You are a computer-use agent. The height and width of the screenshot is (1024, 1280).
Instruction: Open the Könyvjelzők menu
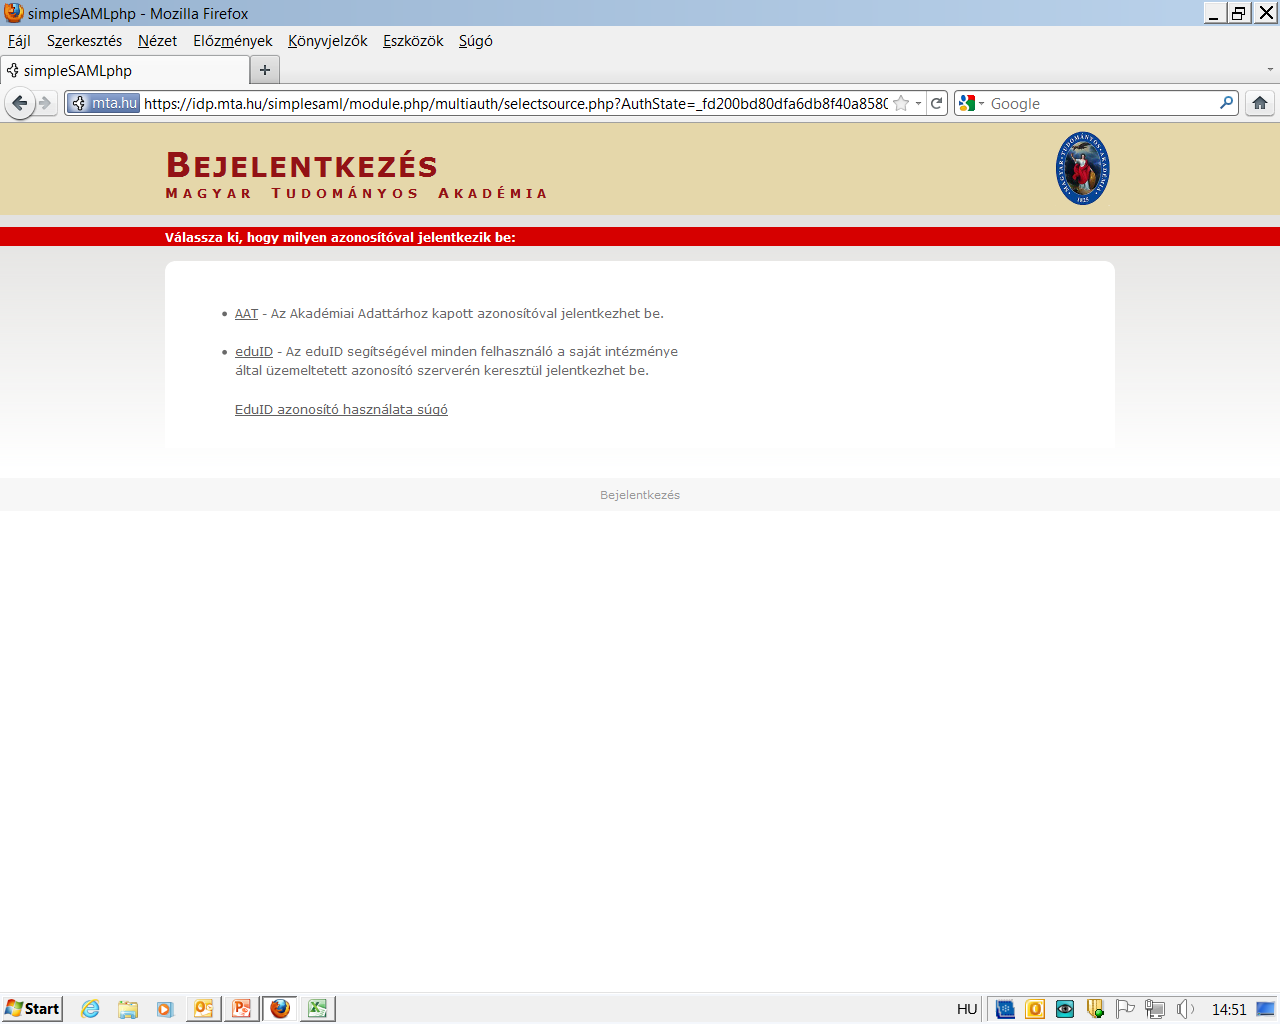pos(327,41)
